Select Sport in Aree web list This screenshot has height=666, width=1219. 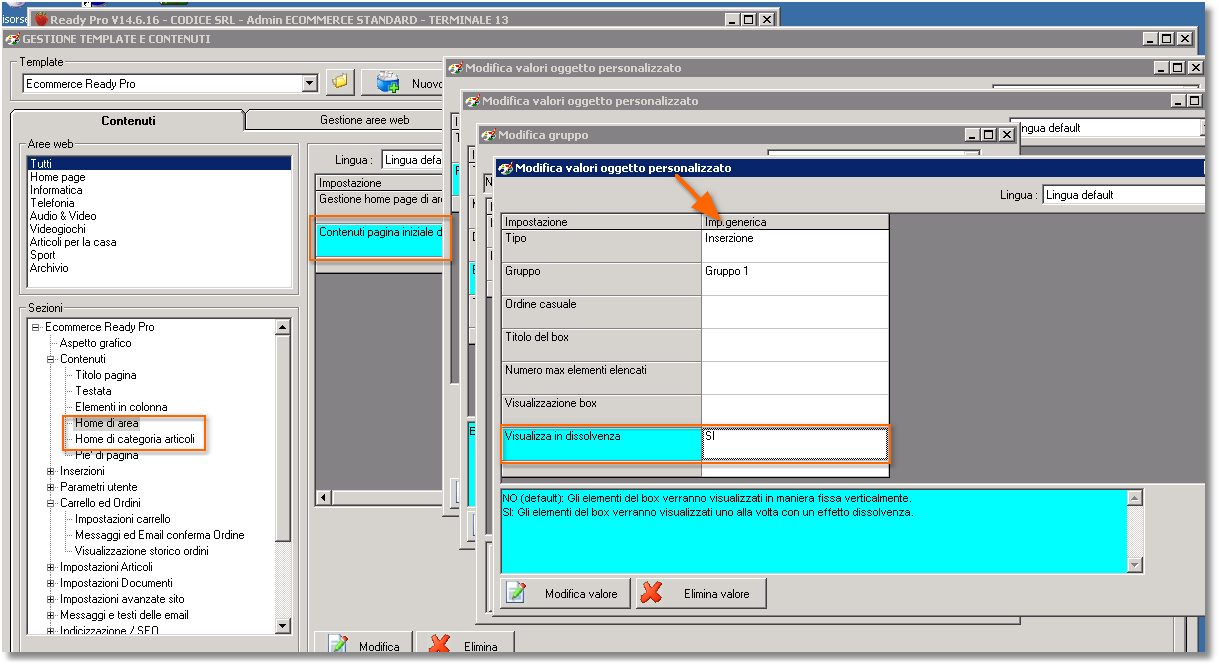[42, 255]
